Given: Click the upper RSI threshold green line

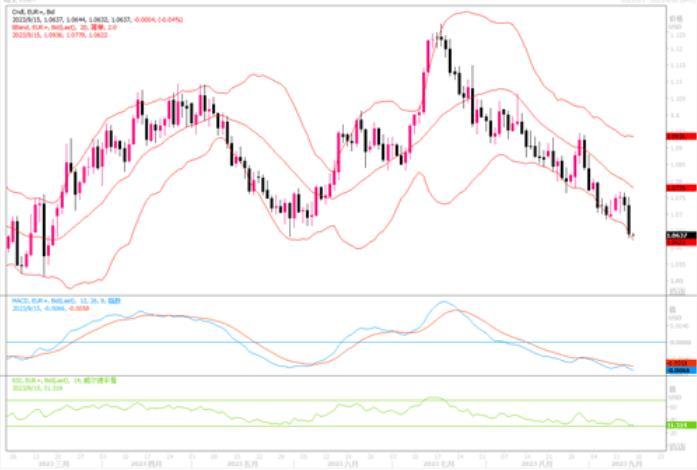Looking at the screenshot, I should click(300, 401).
